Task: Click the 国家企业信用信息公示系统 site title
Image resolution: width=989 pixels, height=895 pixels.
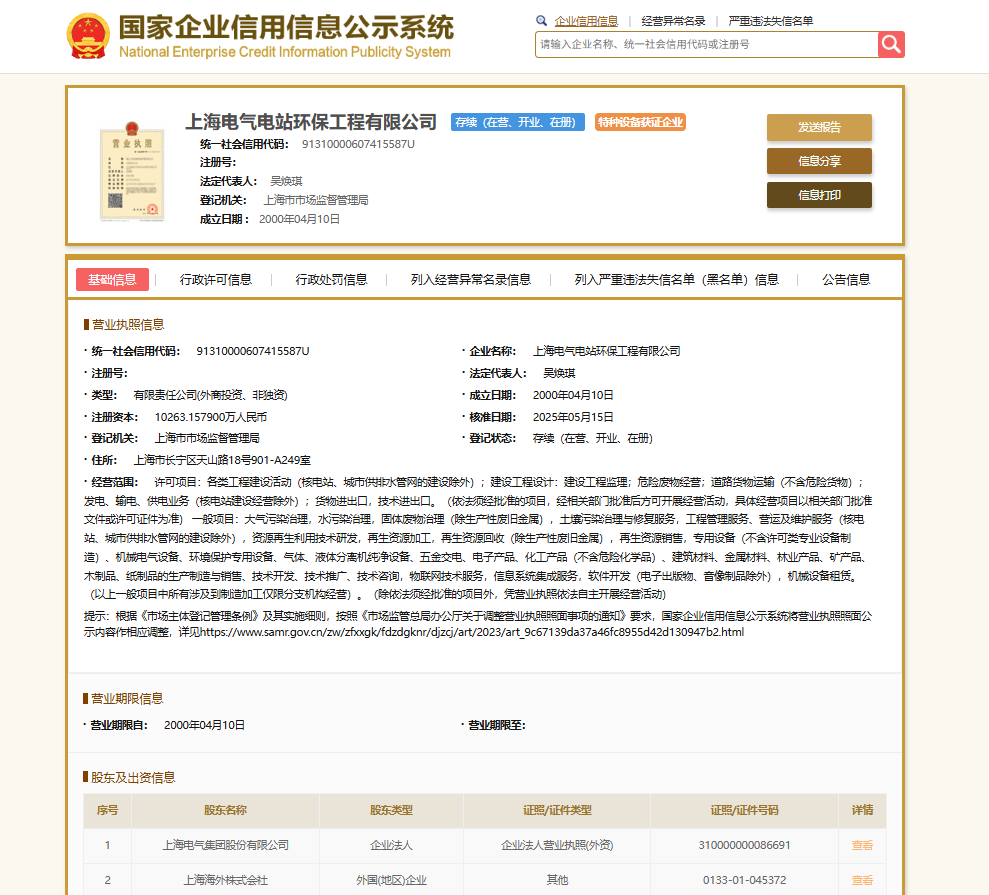Action: [286, 28]
